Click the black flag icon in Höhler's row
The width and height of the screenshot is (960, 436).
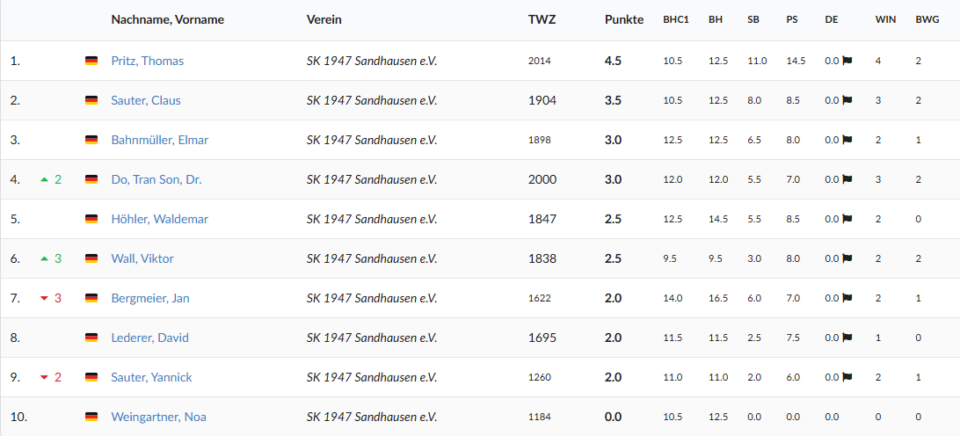[847, 219]
